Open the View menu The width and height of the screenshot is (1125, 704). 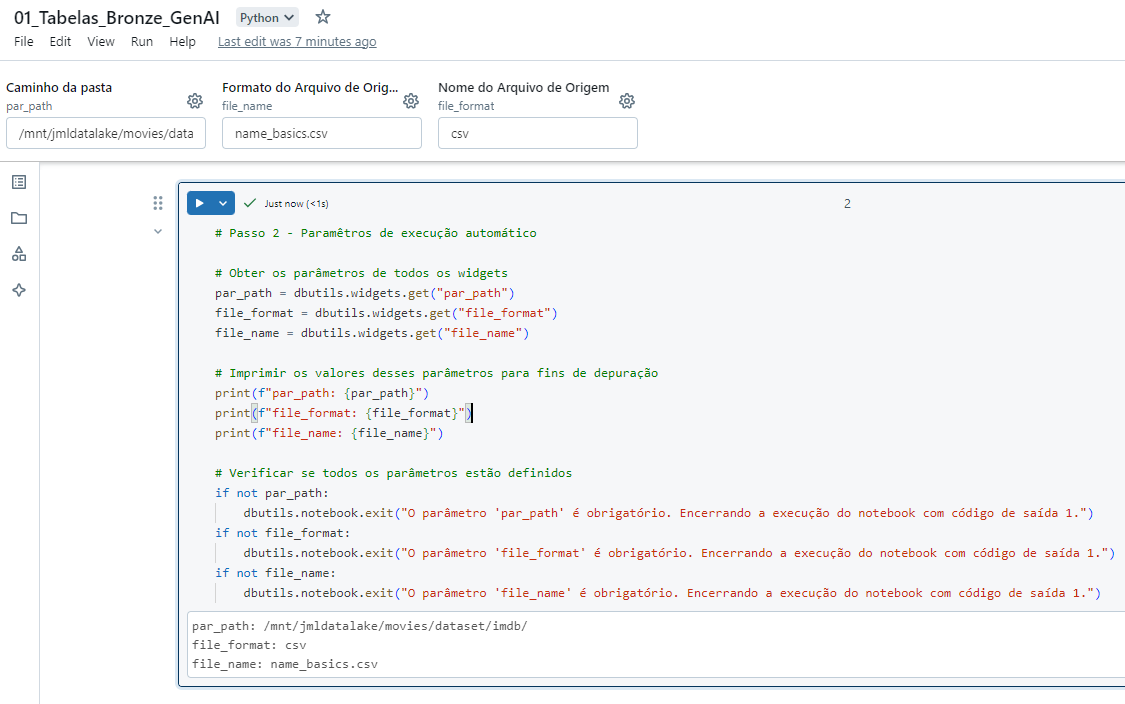coord(101,42)
